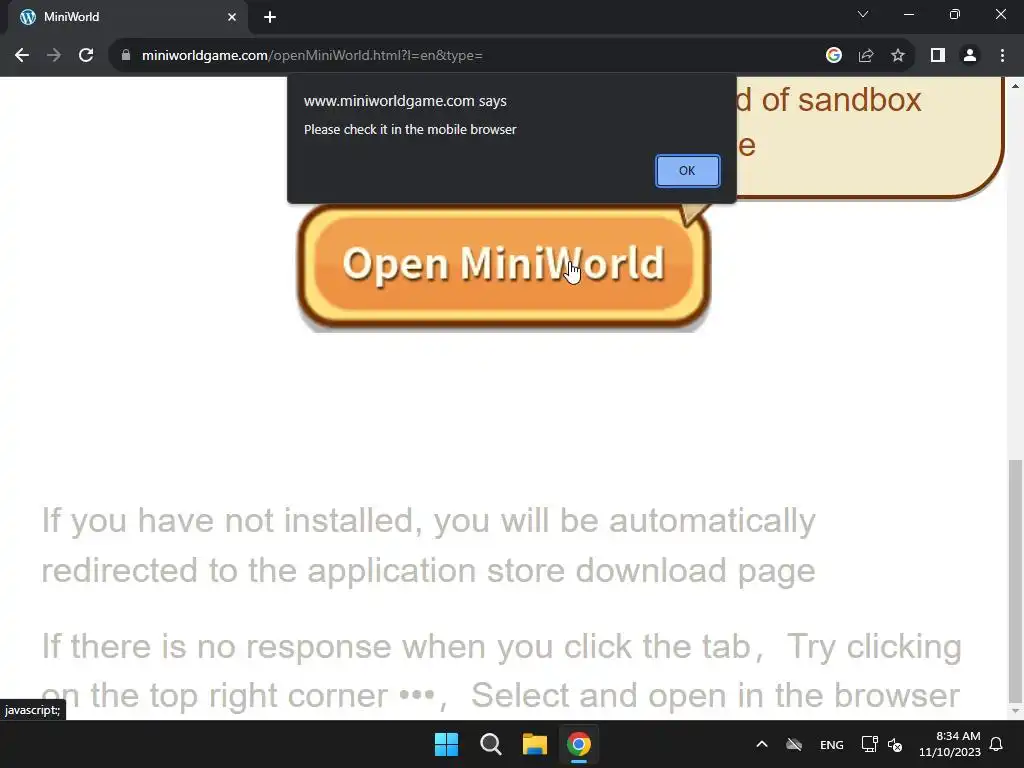Open File Explorer from taskbar

click(x=534, y=744)
